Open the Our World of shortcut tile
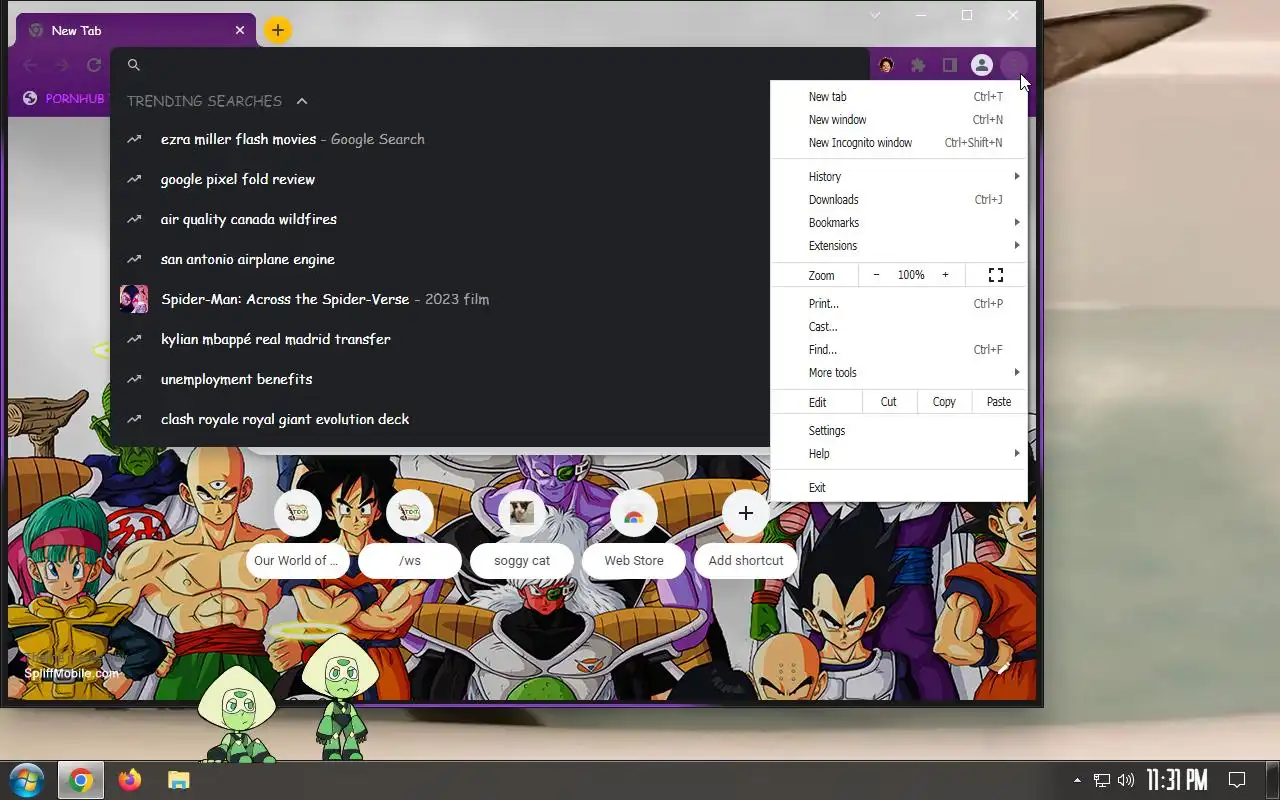1280x800 pixels. click(x=298, y=535)
